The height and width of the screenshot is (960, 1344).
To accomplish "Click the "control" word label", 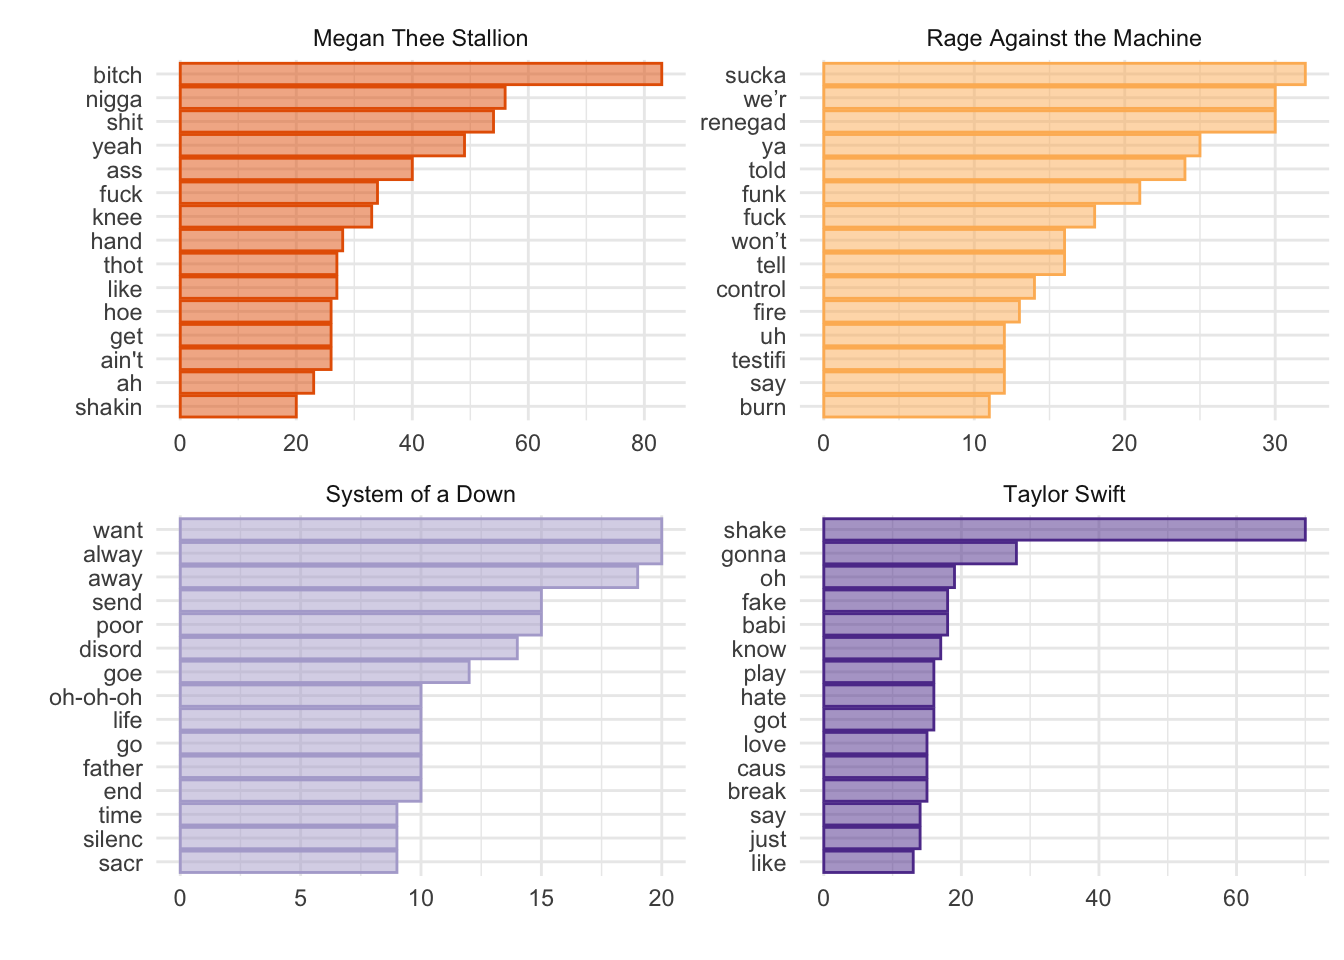I will (x=751, y=289).
